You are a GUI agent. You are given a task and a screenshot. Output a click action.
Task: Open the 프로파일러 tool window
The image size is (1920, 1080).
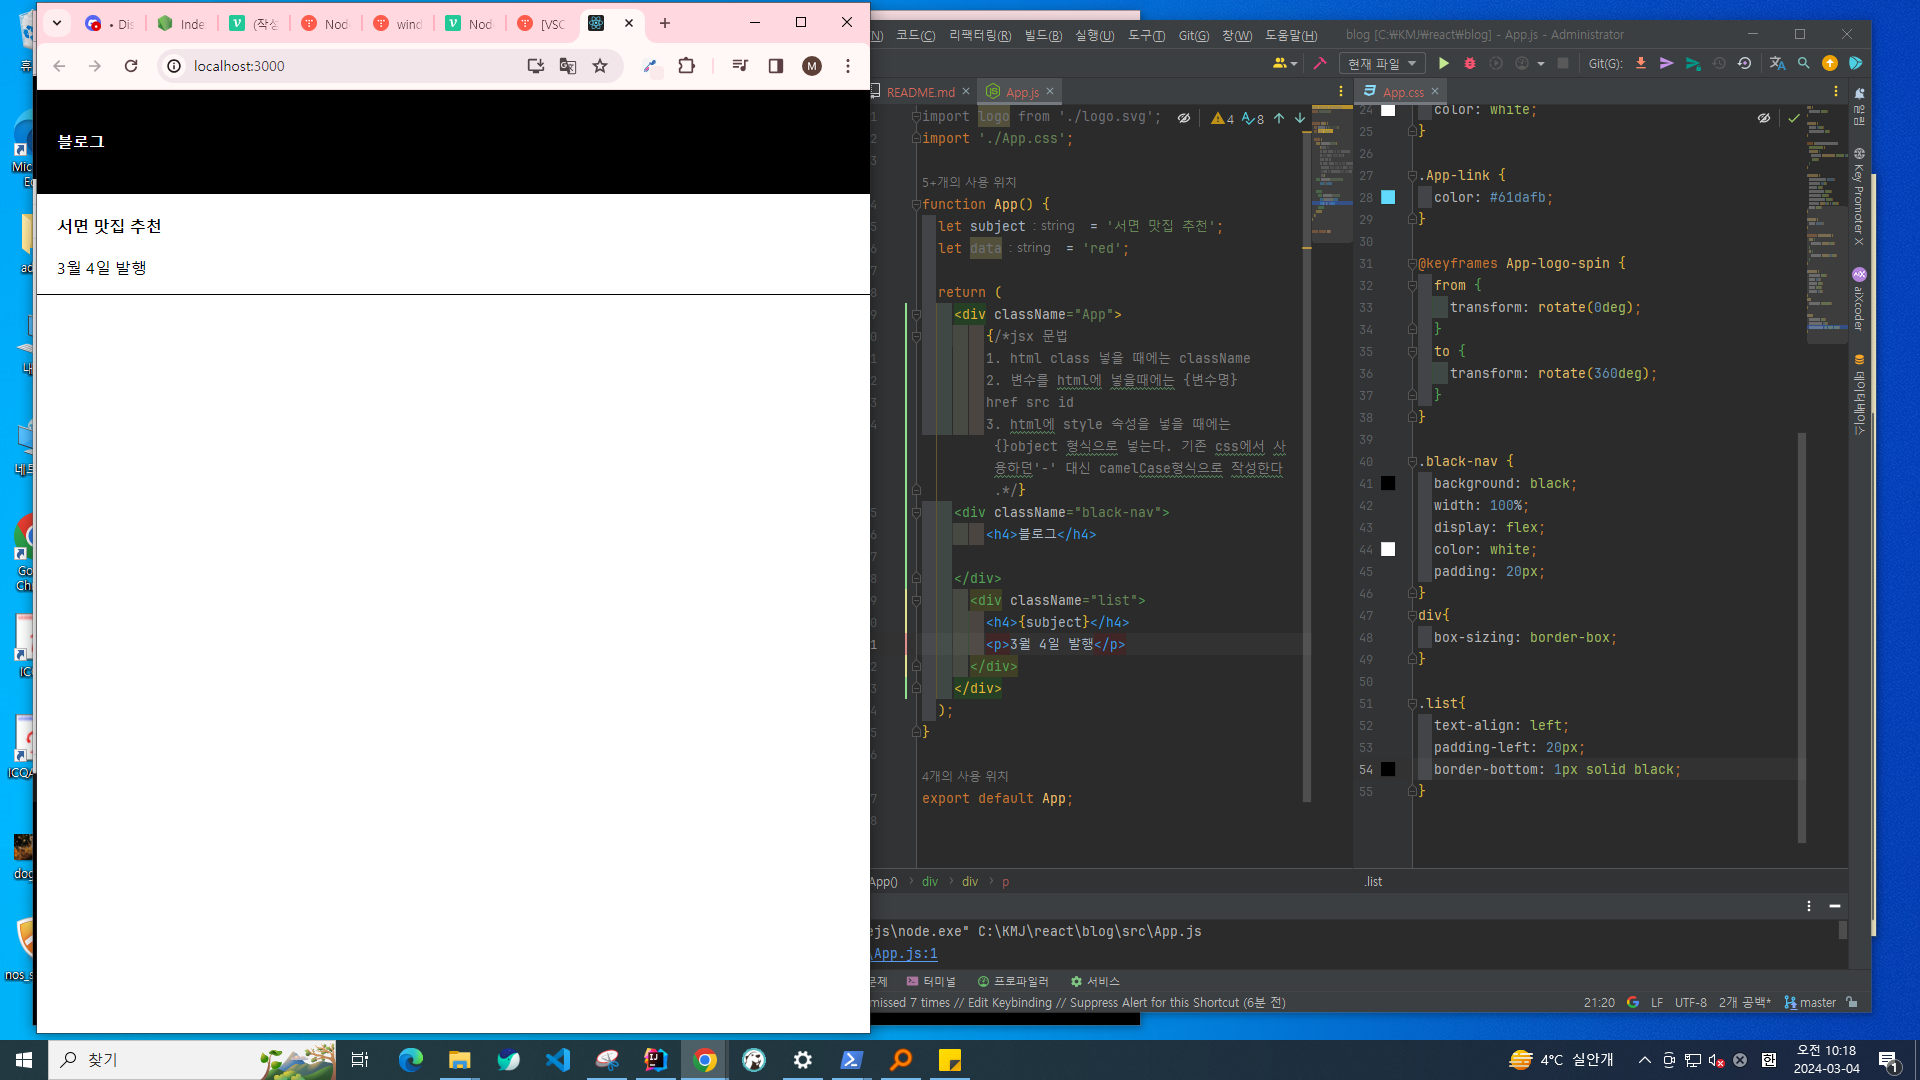tap(1013, 982)
